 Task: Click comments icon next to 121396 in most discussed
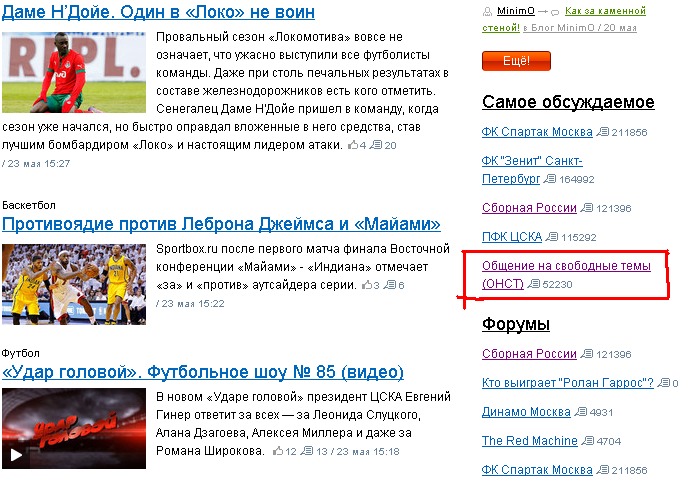(x=587, y=208)
